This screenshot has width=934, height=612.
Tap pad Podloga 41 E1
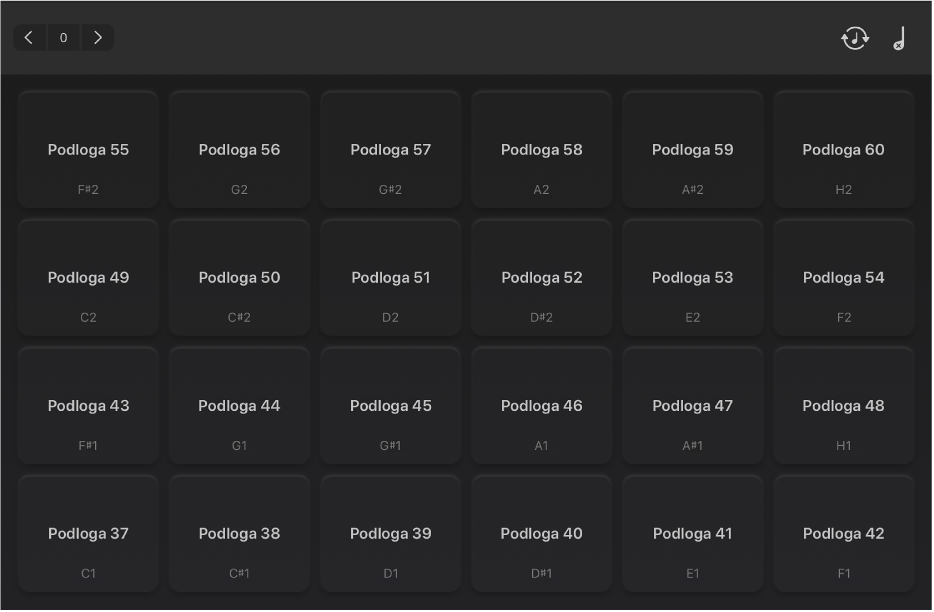(x=693, y=534)
